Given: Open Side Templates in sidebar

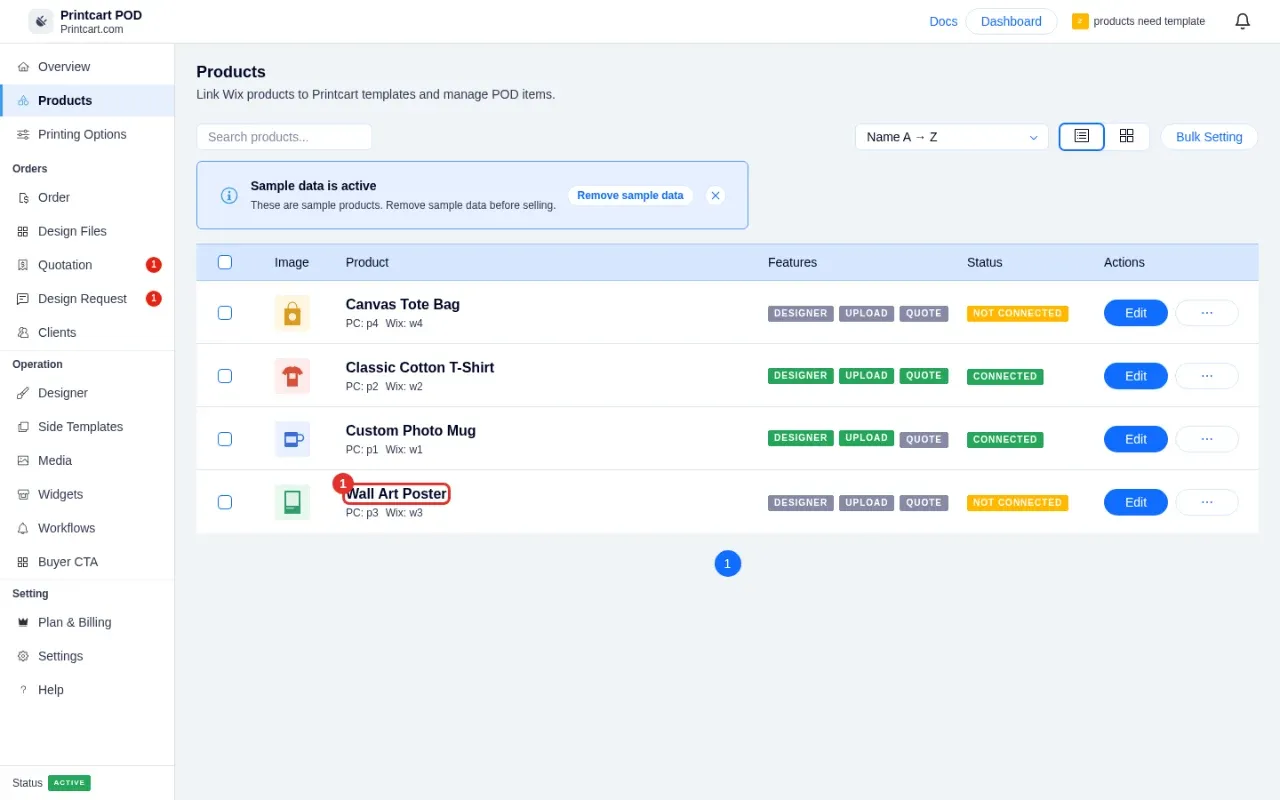Looking at the screenshot, I should coord(87,427).
